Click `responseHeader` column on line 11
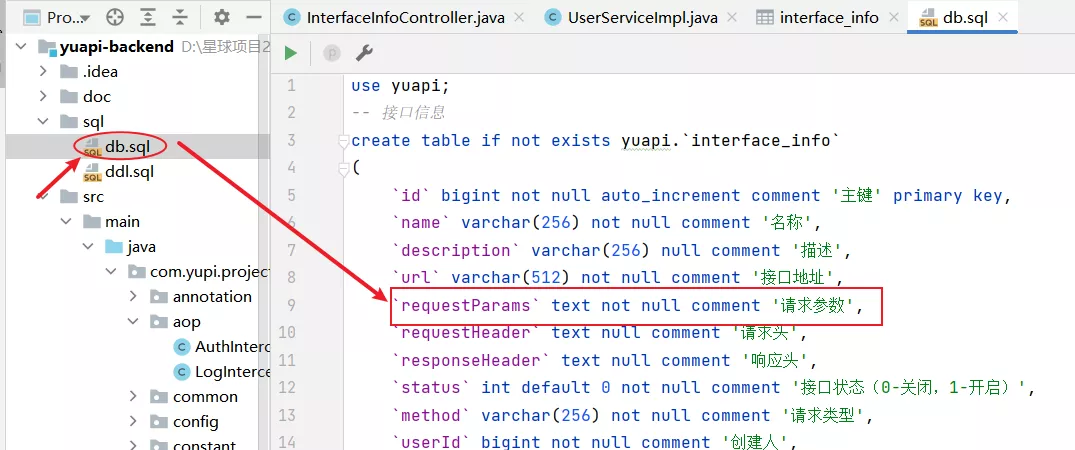Screen dimensions: 1075x450 470,361
